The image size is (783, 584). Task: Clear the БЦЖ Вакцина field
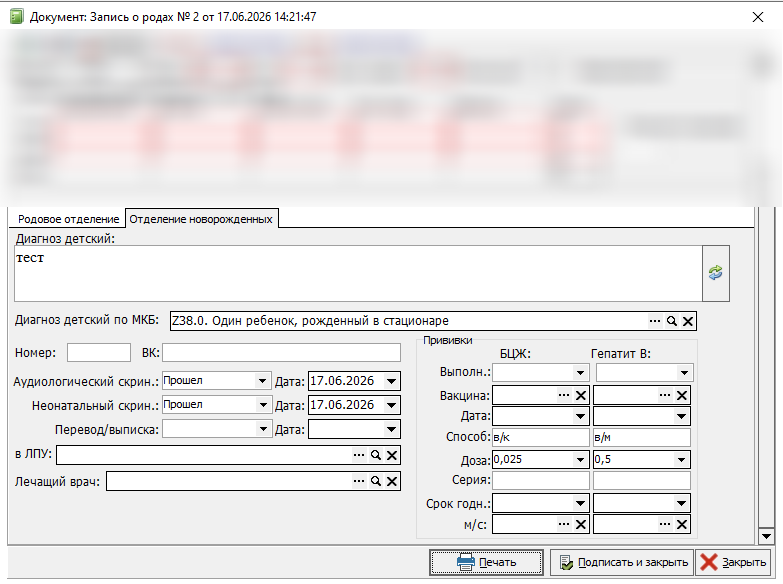click(581, 395)
